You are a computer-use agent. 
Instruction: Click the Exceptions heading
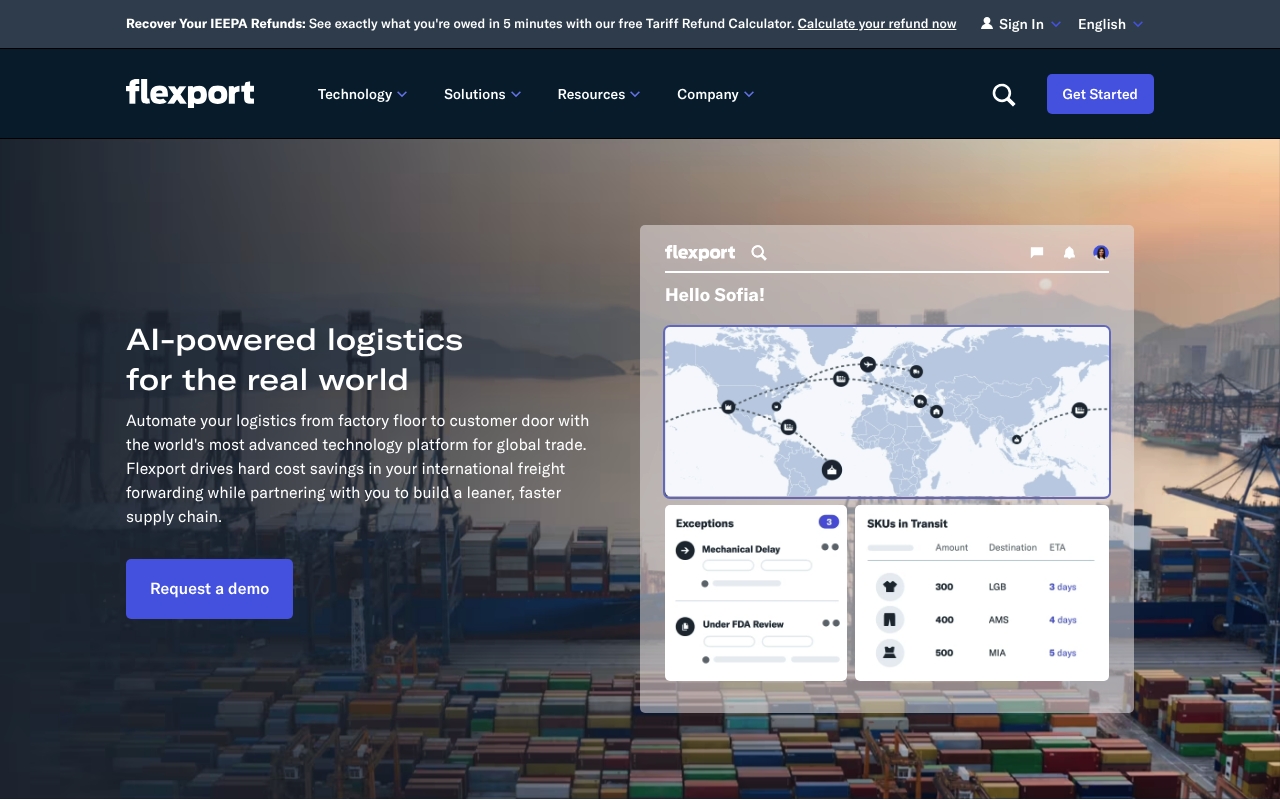coord(705,523)
